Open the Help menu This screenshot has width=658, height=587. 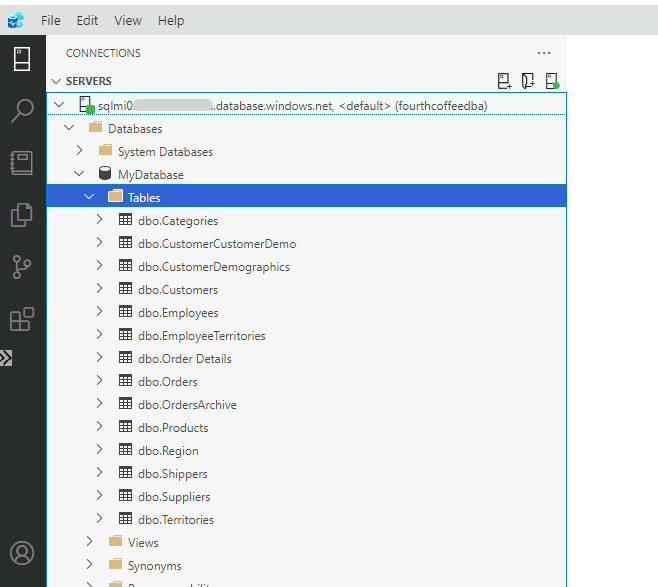point(171,20)
